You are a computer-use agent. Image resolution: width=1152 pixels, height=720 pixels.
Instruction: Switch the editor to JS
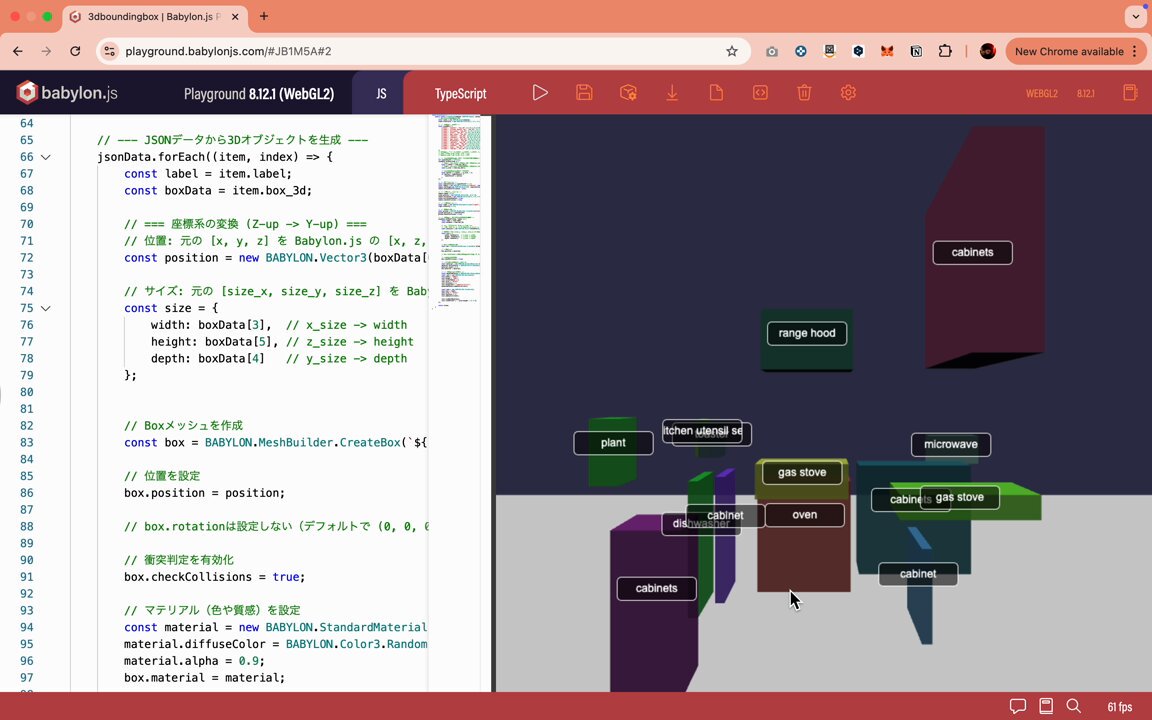tap(381, 93)
